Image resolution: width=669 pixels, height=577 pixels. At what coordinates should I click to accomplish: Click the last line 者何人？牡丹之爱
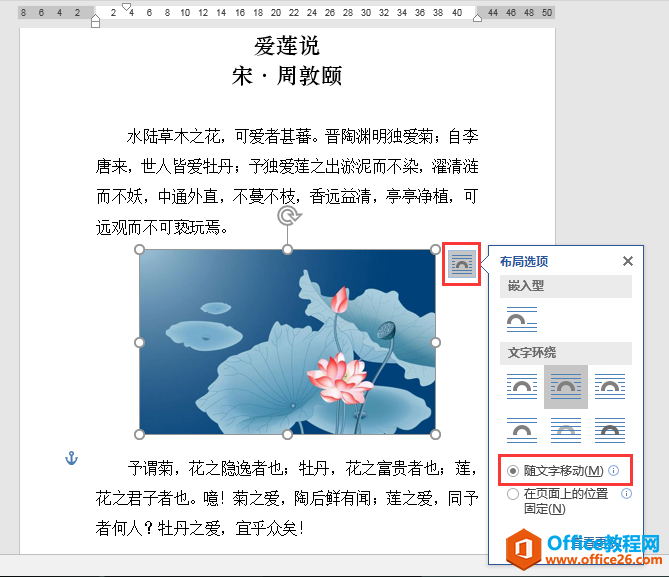point(200,529)
